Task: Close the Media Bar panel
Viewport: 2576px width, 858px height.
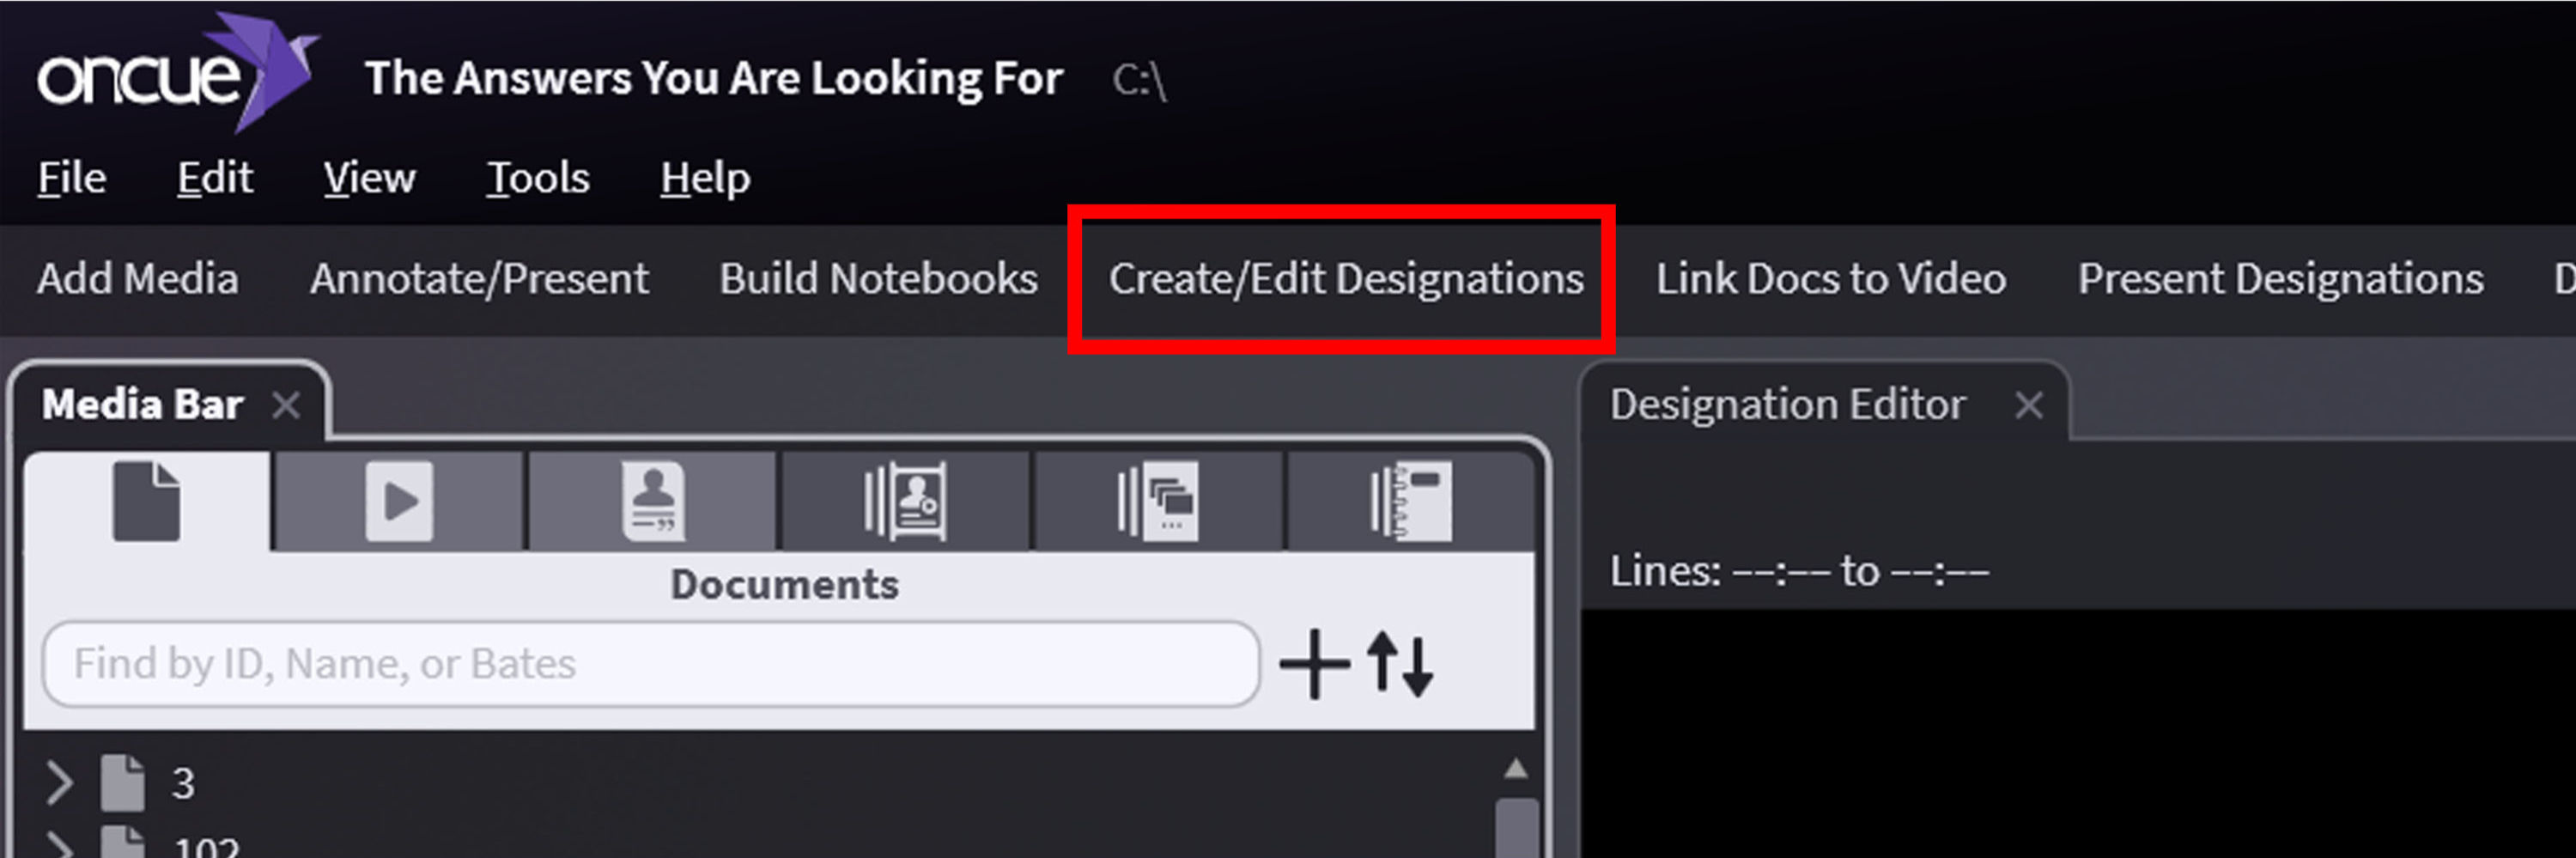Action: tap(287, 406)
